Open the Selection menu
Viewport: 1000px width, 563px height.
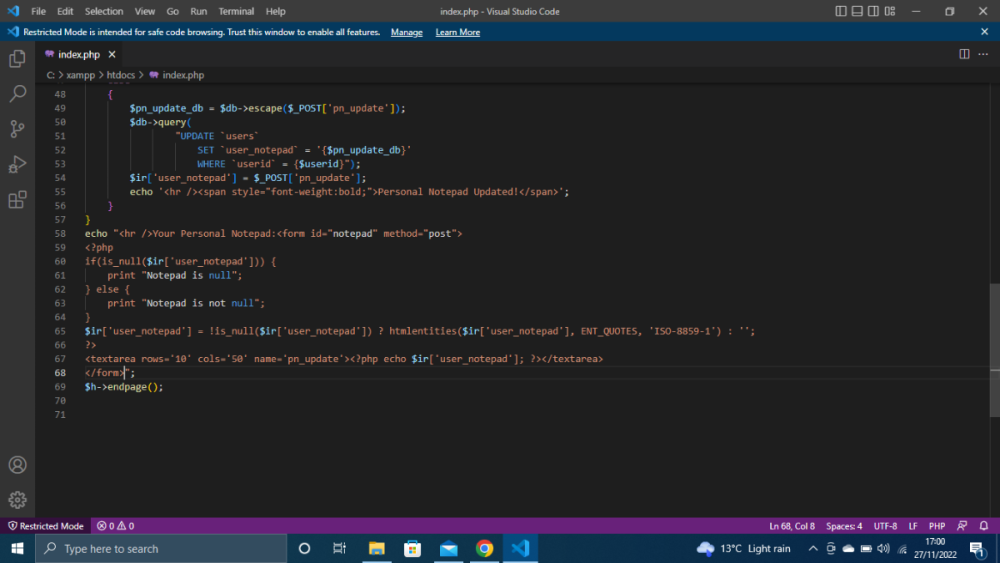pyautogui.click(x=104, y=11)
